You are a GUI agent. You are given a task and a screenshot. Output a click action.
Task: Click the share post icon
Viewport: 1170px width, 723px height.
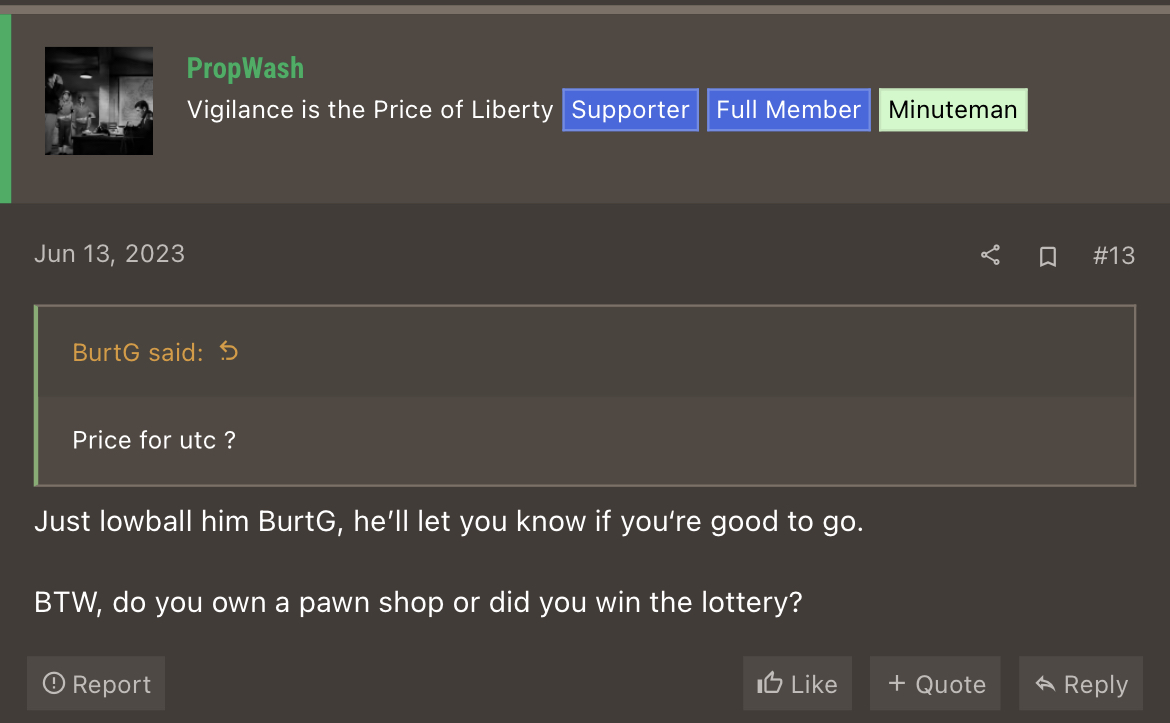tap(990, 255)
